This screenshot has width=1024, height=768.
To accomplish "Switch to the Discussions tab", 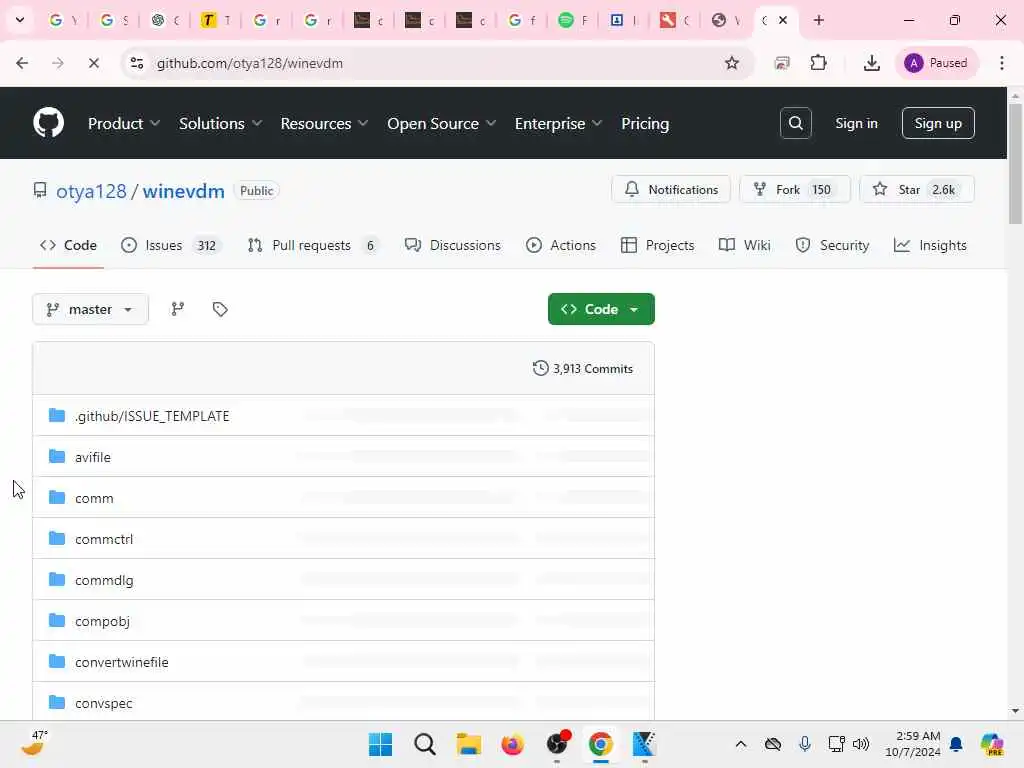I will pyautogui.click(x=453, y=246).
